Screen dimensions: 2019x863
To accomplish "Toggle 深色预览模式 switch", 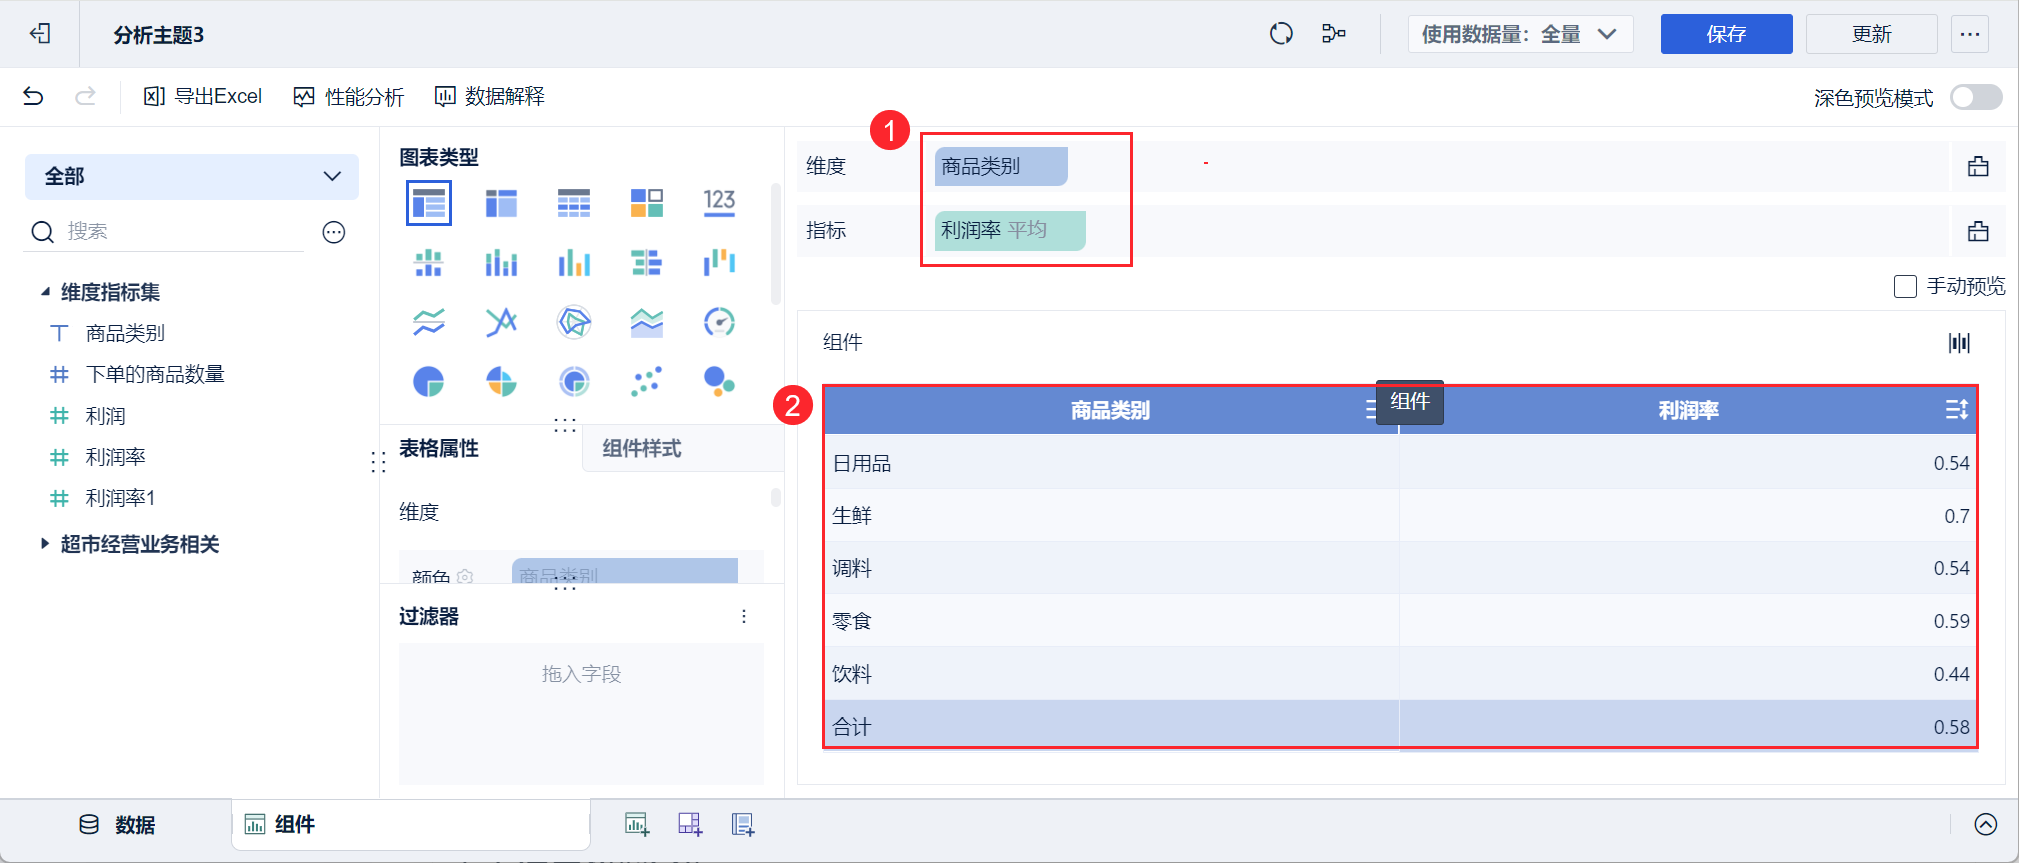I will point(1976,97).
